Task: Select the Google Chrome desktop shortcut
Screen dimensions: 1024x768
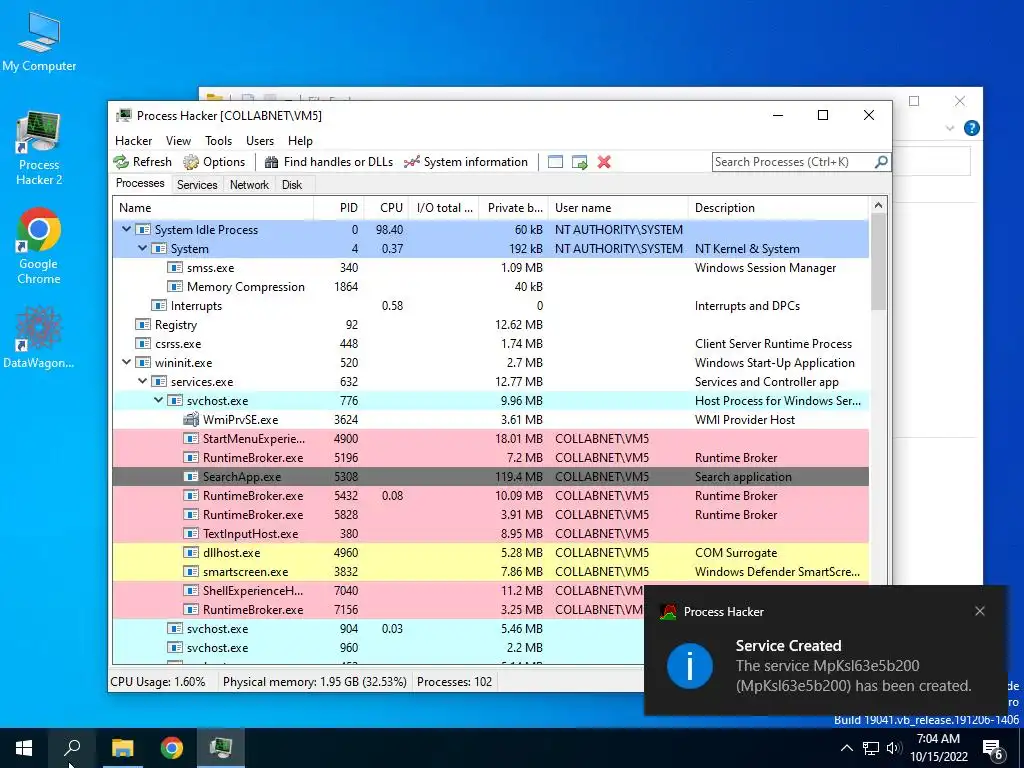Action: [x=39, y=246]
